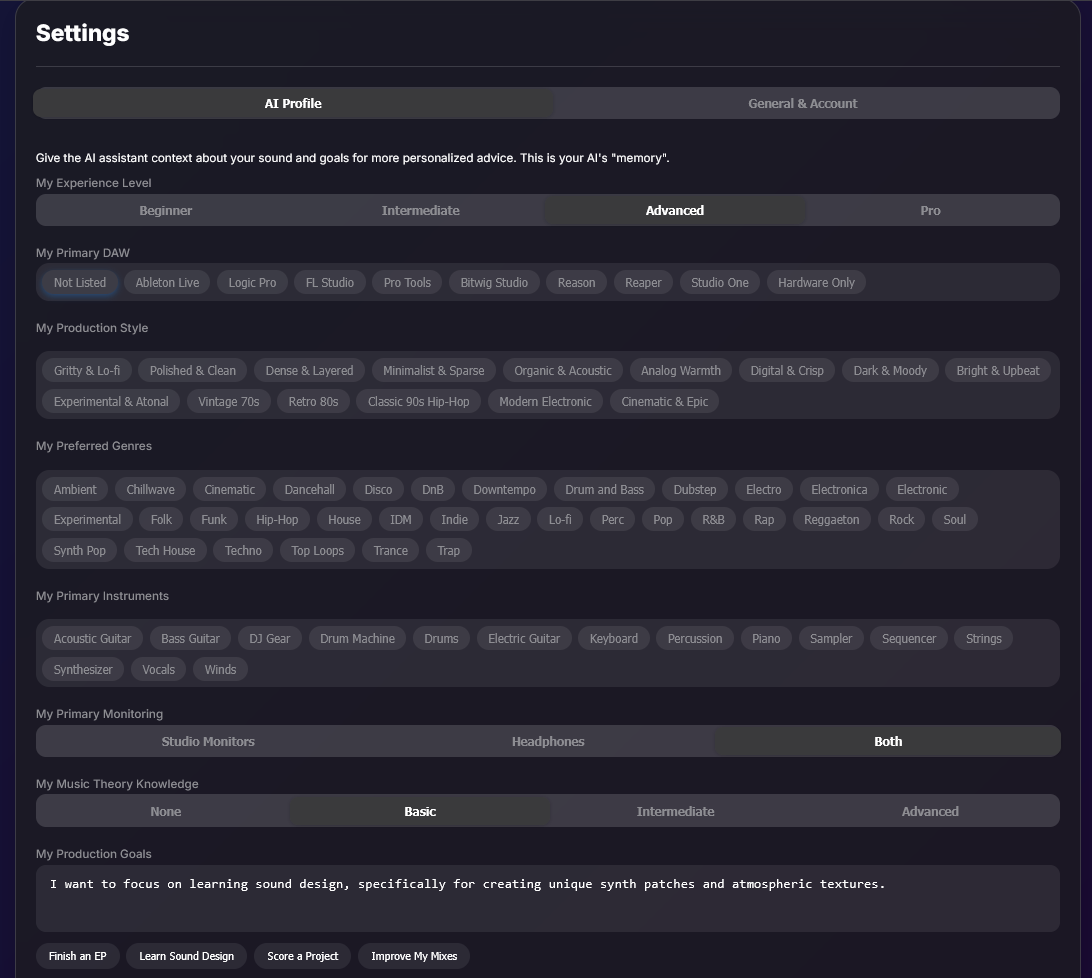Toggle the Ambient genre chip
Screen dimensions: 1092x978
(x=74, y=489)
